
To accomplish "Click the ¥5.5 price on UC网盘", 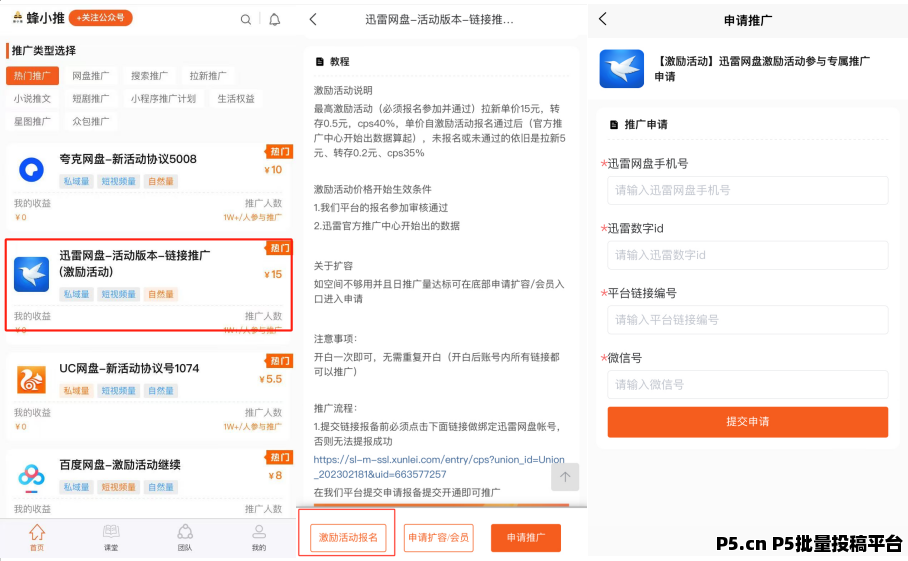I will coord(270,379).
